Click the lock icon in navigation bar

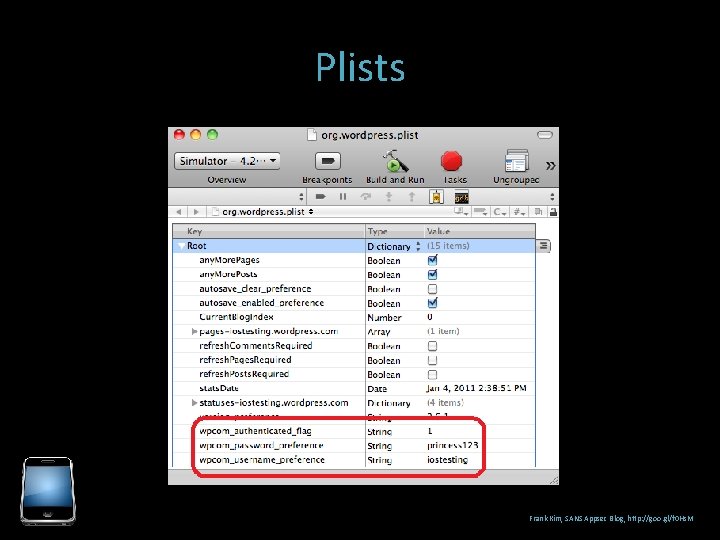coord(553,212)
